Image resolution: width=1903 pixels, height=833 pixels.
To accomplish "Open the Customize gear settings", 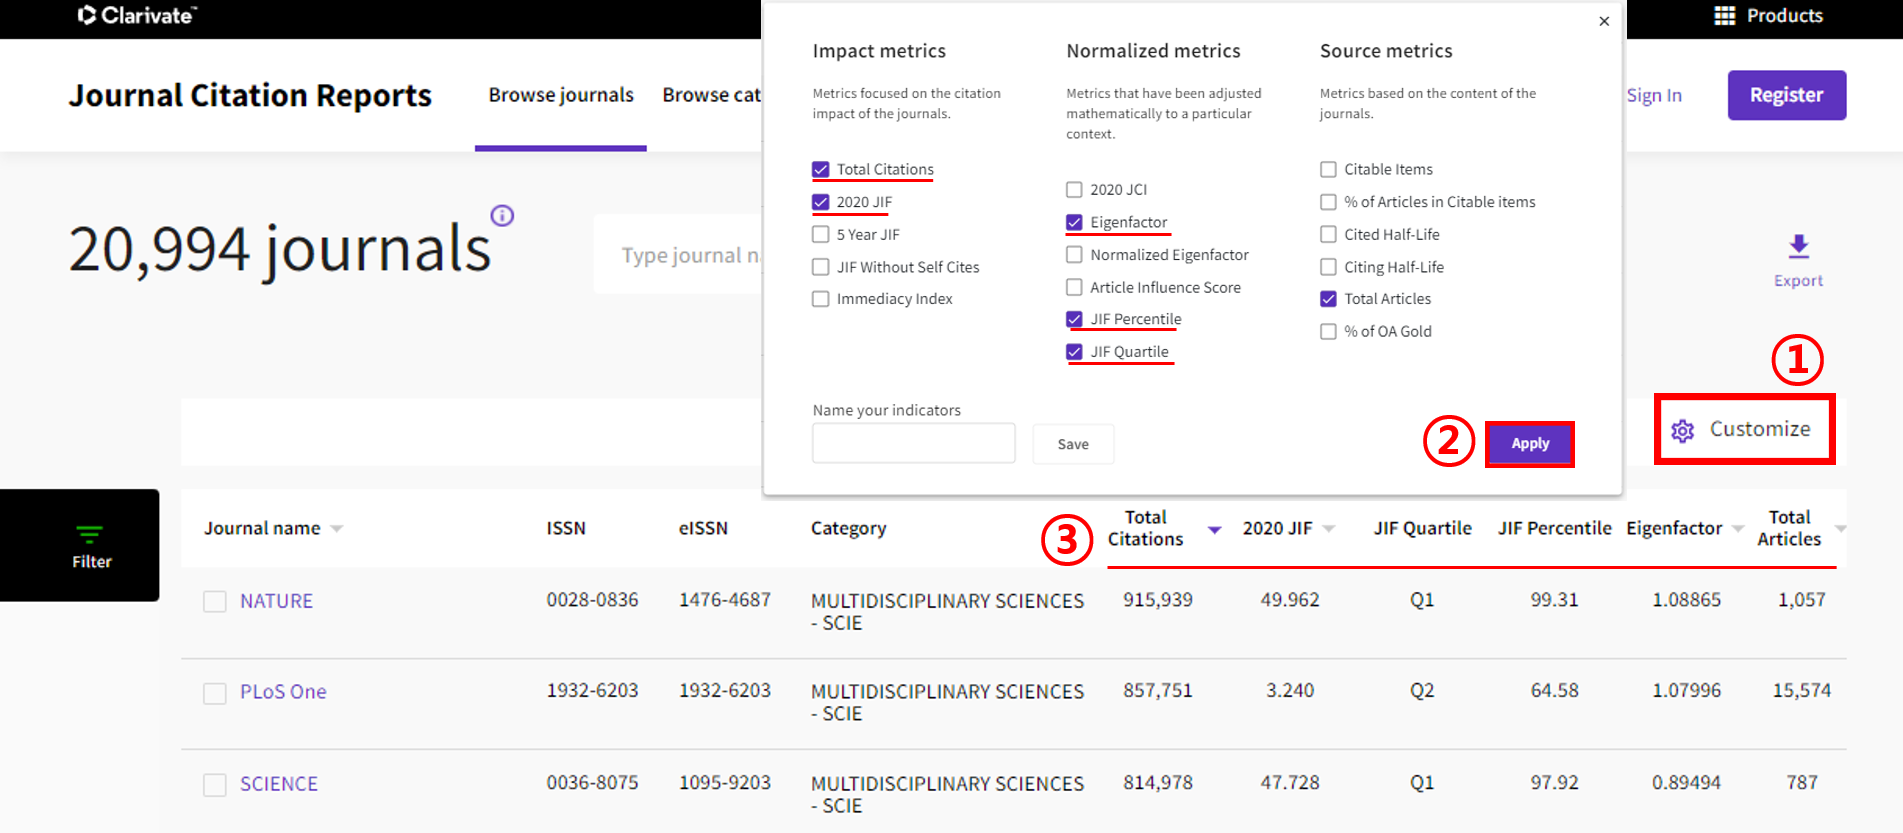I will [1683, 431].
